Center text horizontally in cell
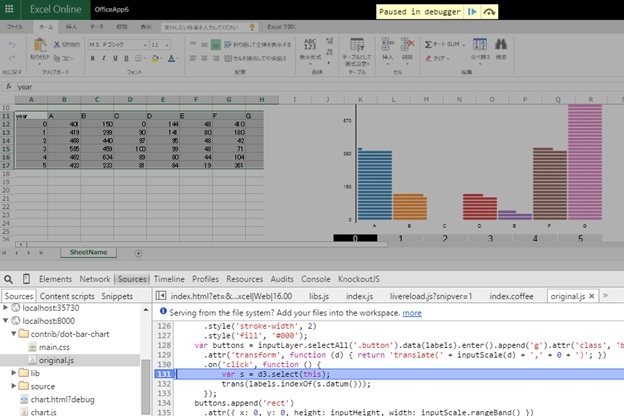The height and width of the screenshot is (416, 624). [x=204, y=58]
